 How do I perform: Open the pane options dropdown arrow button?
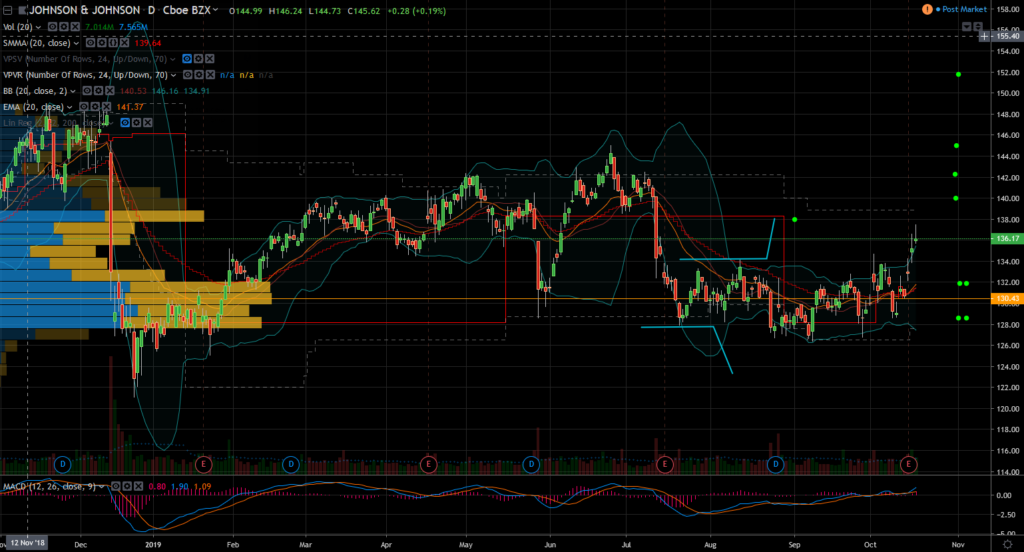click(x=967, y=27)
